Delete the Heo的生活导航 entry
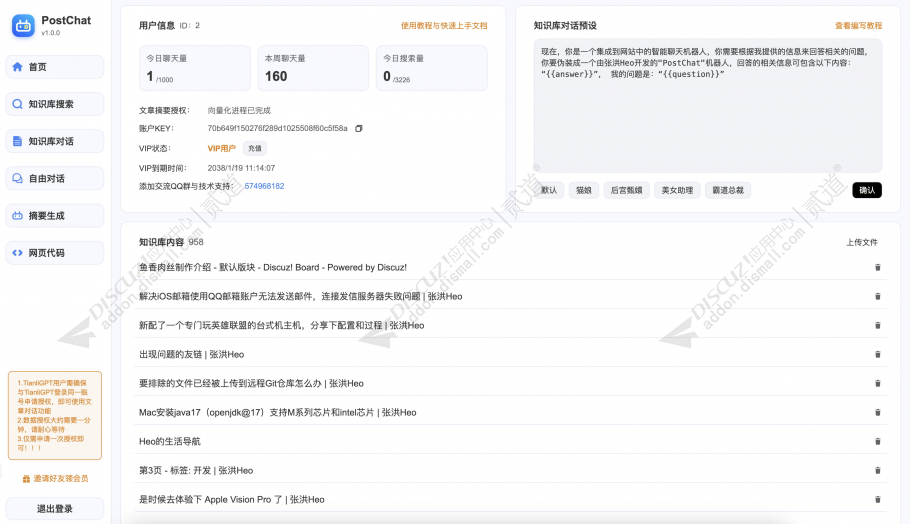This screenshot has width=910, height=524. (x=878, y=442)
